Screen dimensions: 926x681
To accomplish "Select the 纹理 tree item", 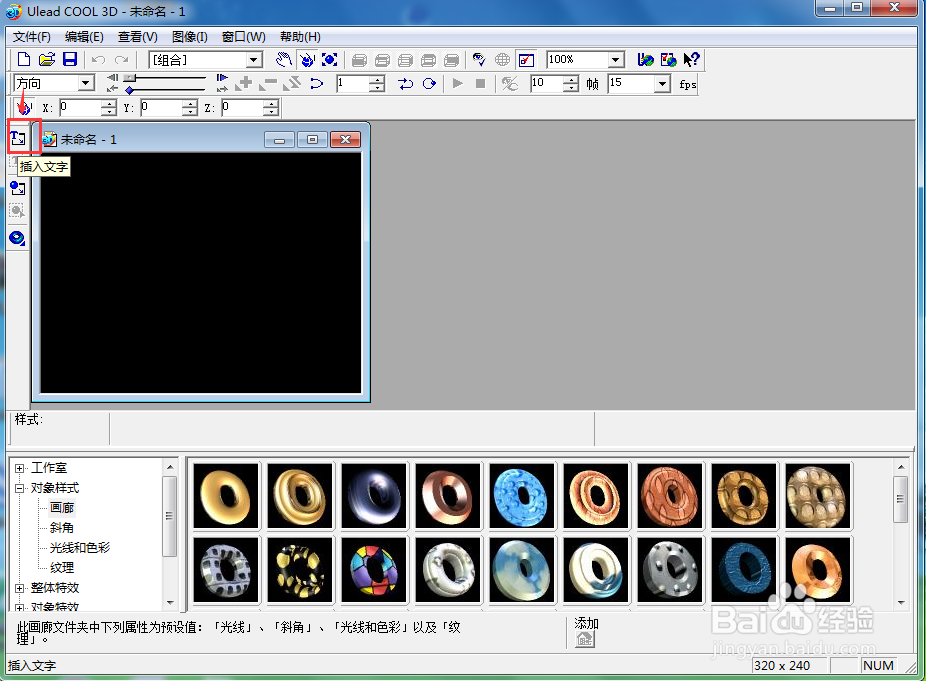I will pyautogui.click(x=62, y=568).
